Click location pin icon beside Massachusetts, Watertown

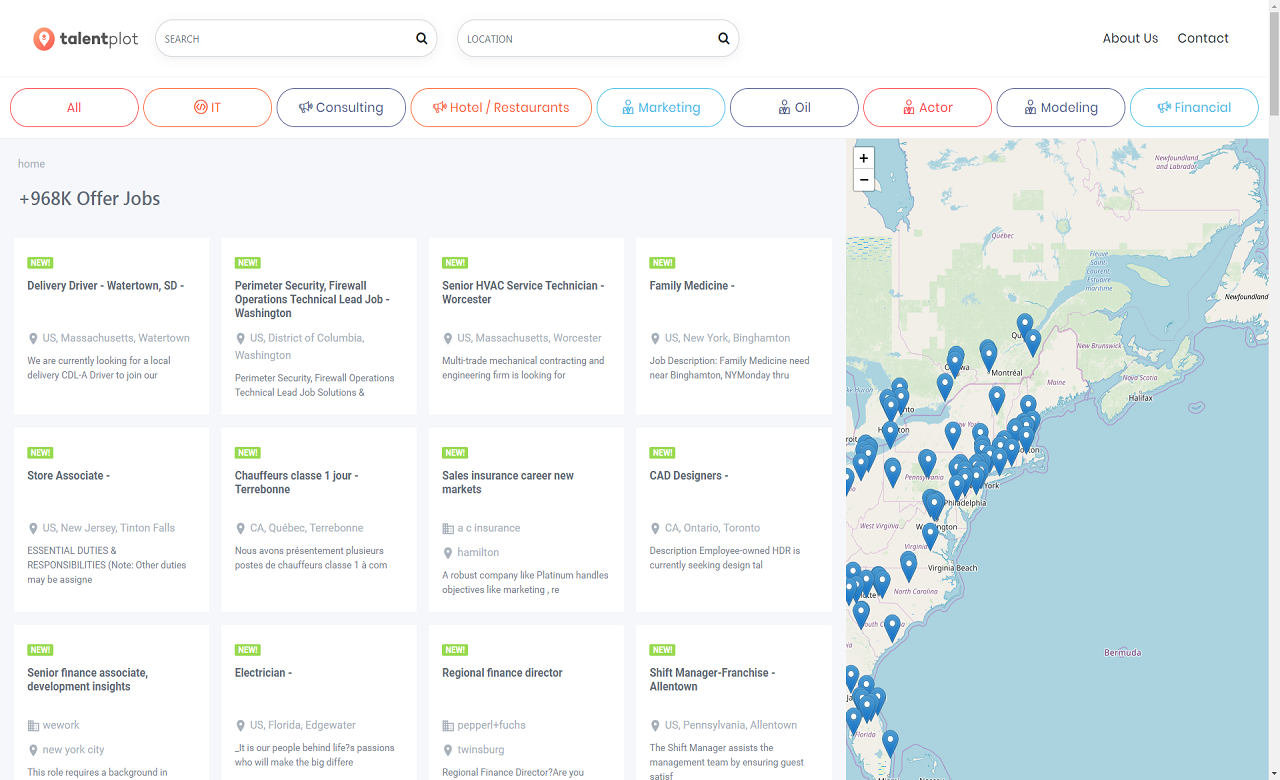[x=33, y=339]
